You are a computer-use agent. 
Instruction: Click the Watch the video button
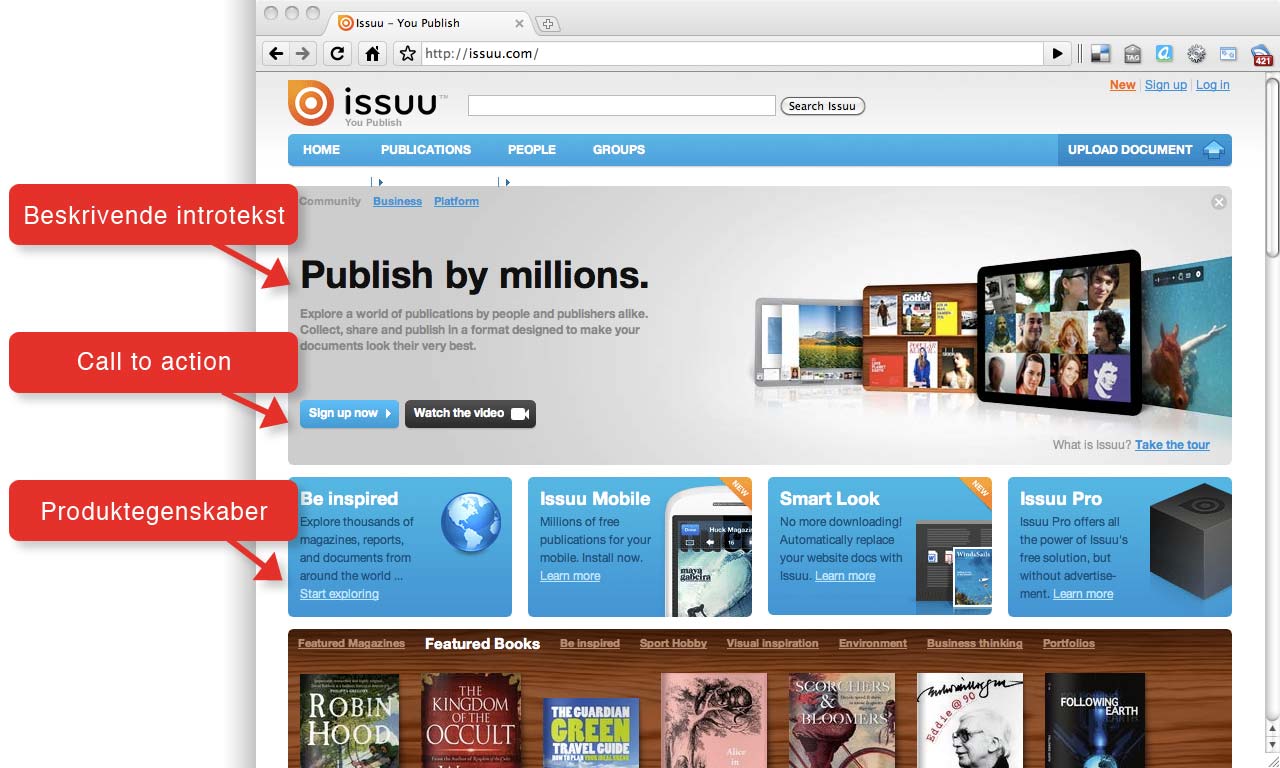[x=470, y=414]
